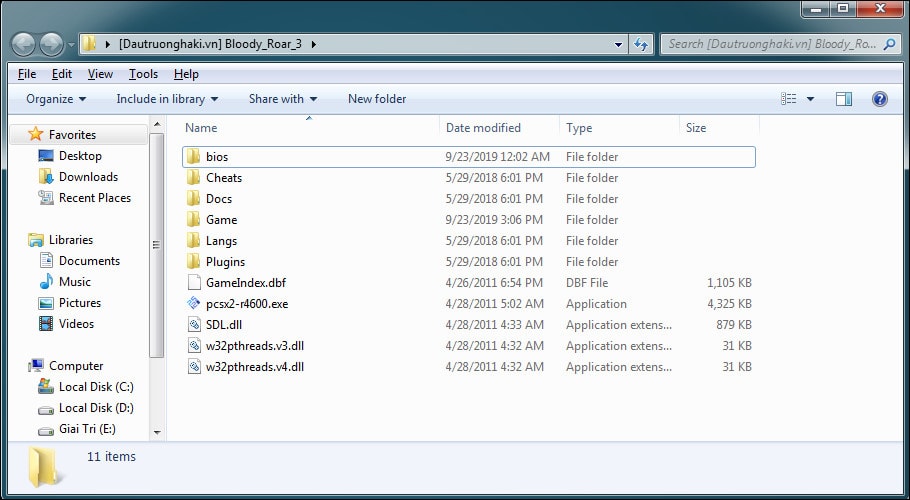Image resolution: width=910 pixels, height=500 pixels.
Task: Open Include in library dropdown
Action: tap(167, 99)
